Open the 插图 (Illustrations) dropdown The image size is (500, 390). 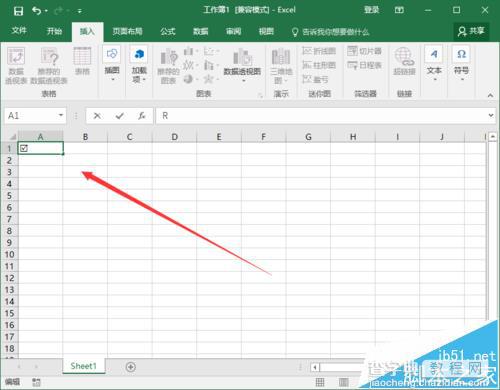[x=112, y=64]
